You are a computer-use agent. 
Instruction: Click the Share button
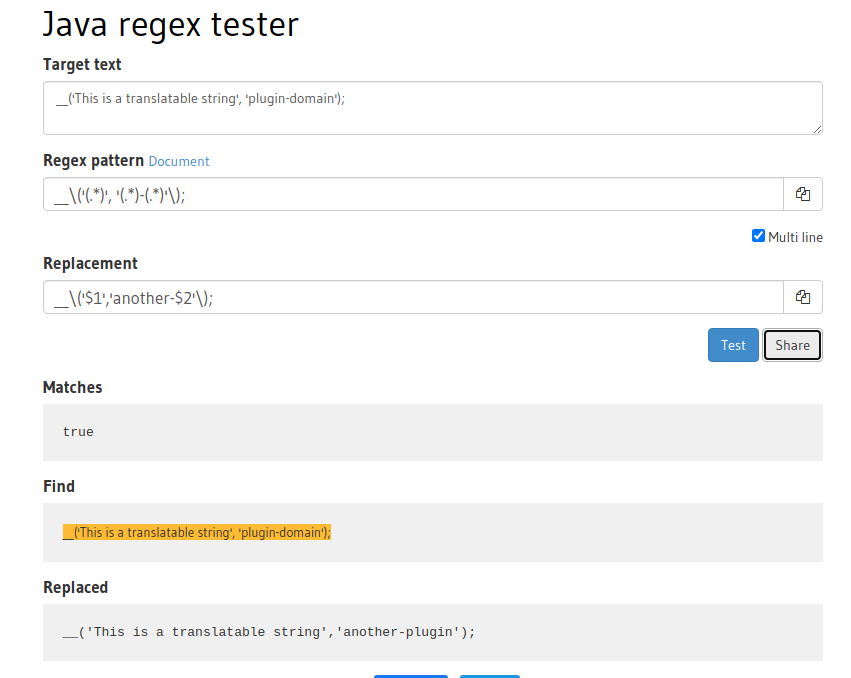point(792,345)
